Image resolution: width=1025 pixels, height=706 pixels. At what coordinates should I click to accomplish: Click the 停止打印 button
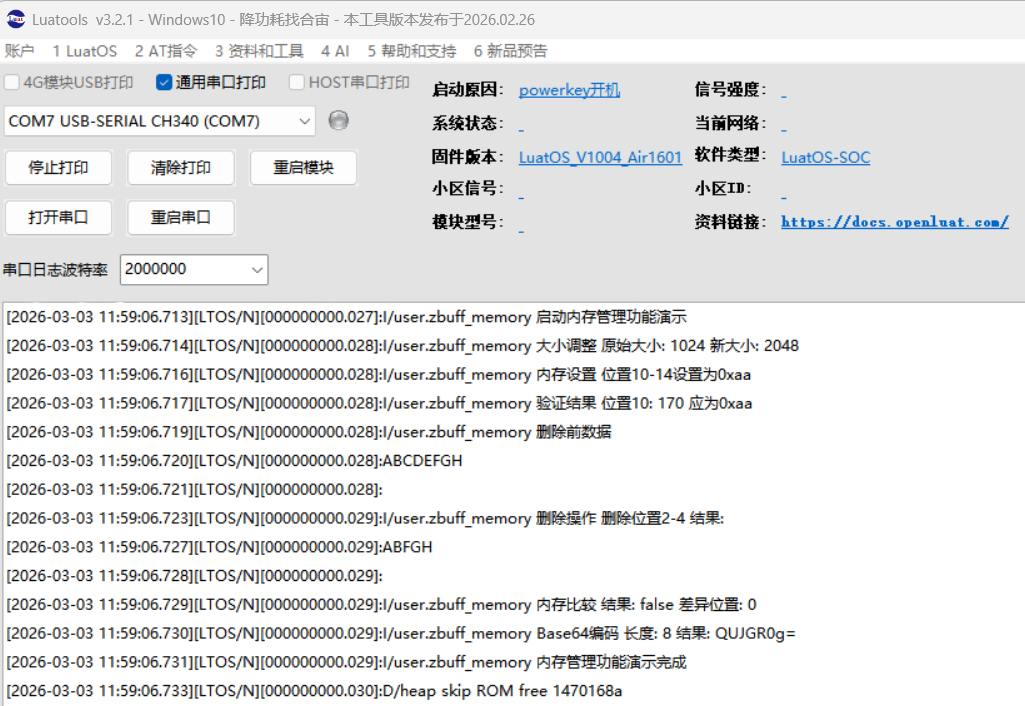[58, 168]
